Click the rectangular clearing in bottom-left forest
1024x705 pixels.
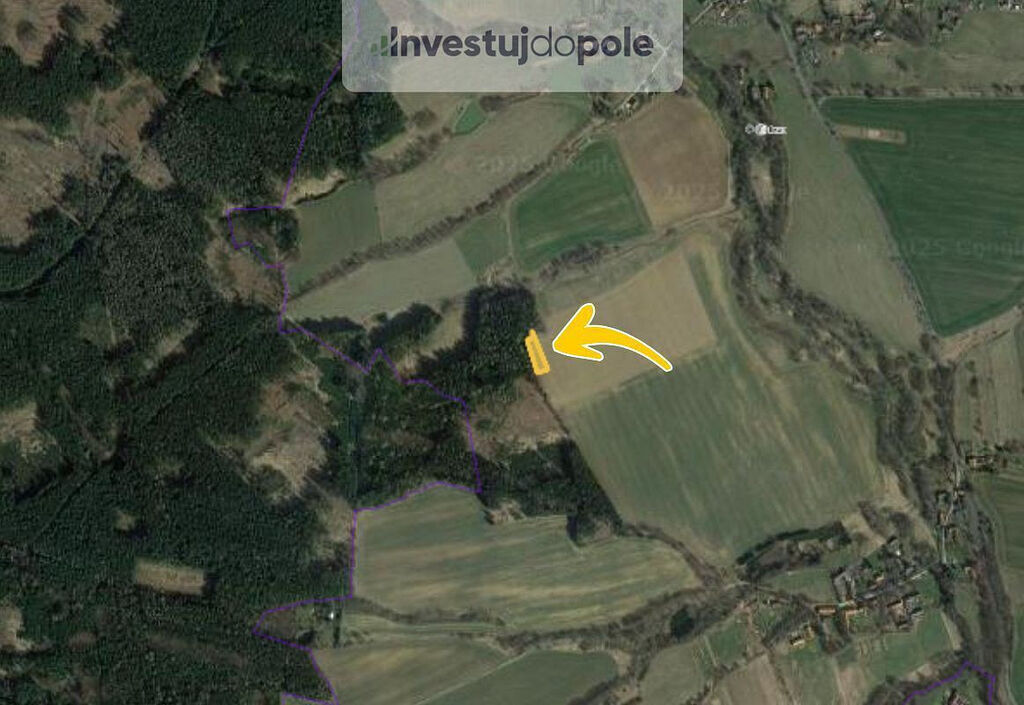[170, 578]
